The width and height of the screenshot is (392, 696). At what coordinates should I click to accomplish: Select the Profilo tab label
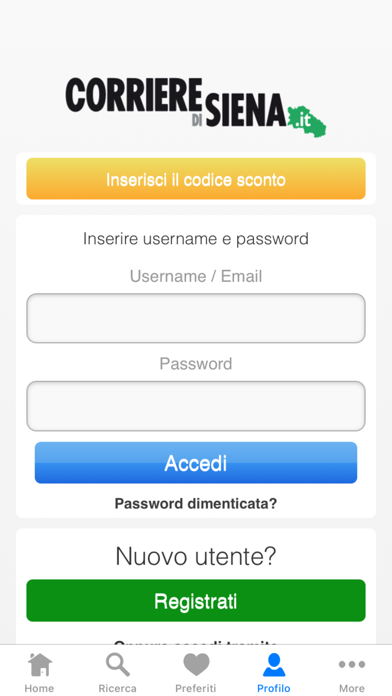274,688
